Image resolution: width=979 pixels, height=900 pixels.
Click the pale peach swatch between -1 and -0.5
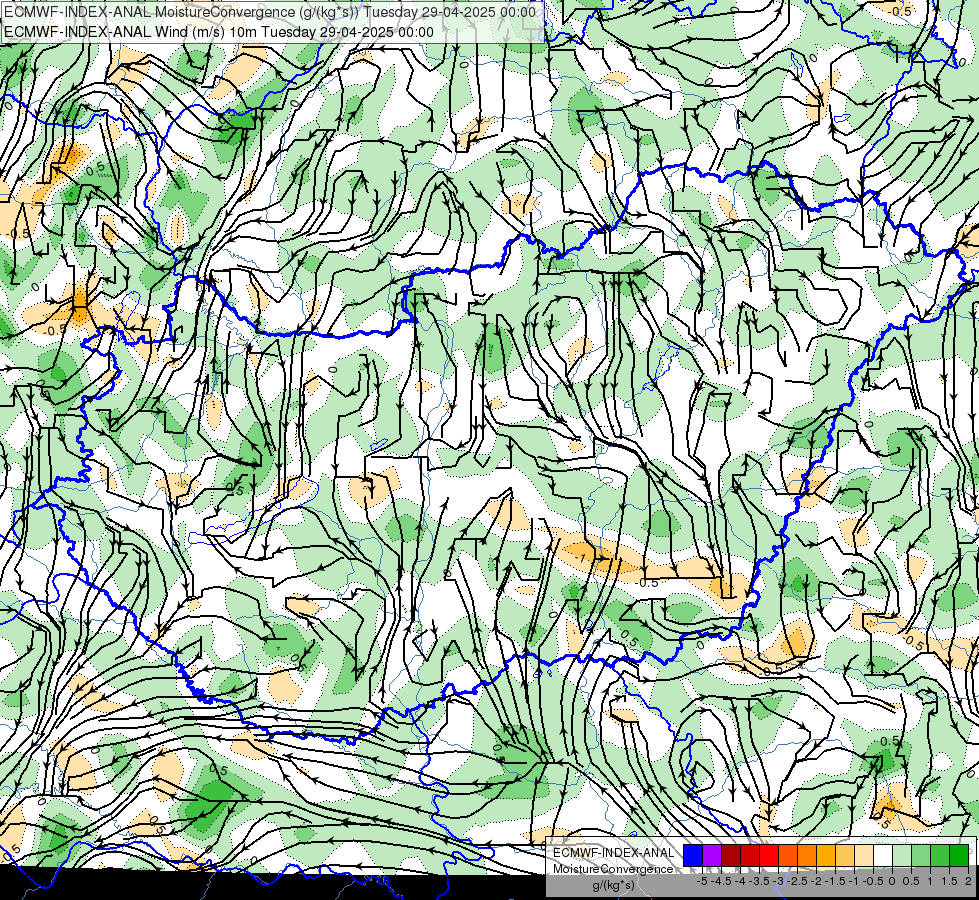pyautogui.click(x=863, y=856)
